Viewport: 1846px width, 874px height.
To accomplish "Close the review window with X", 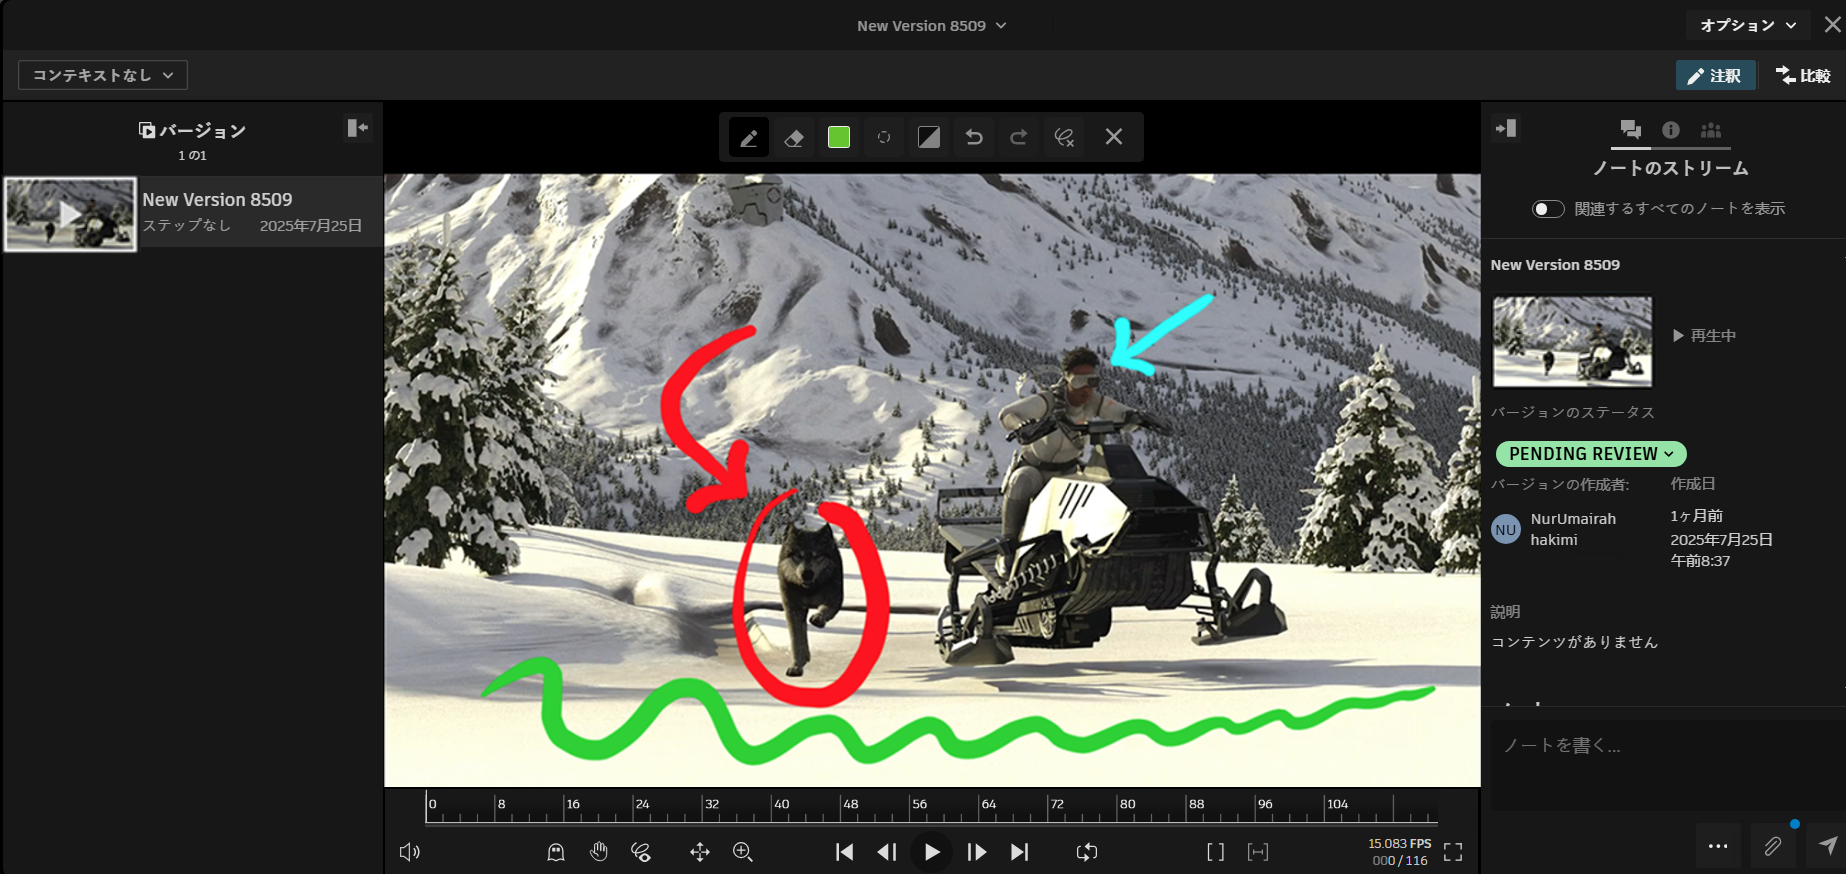I will [1832, 25].
